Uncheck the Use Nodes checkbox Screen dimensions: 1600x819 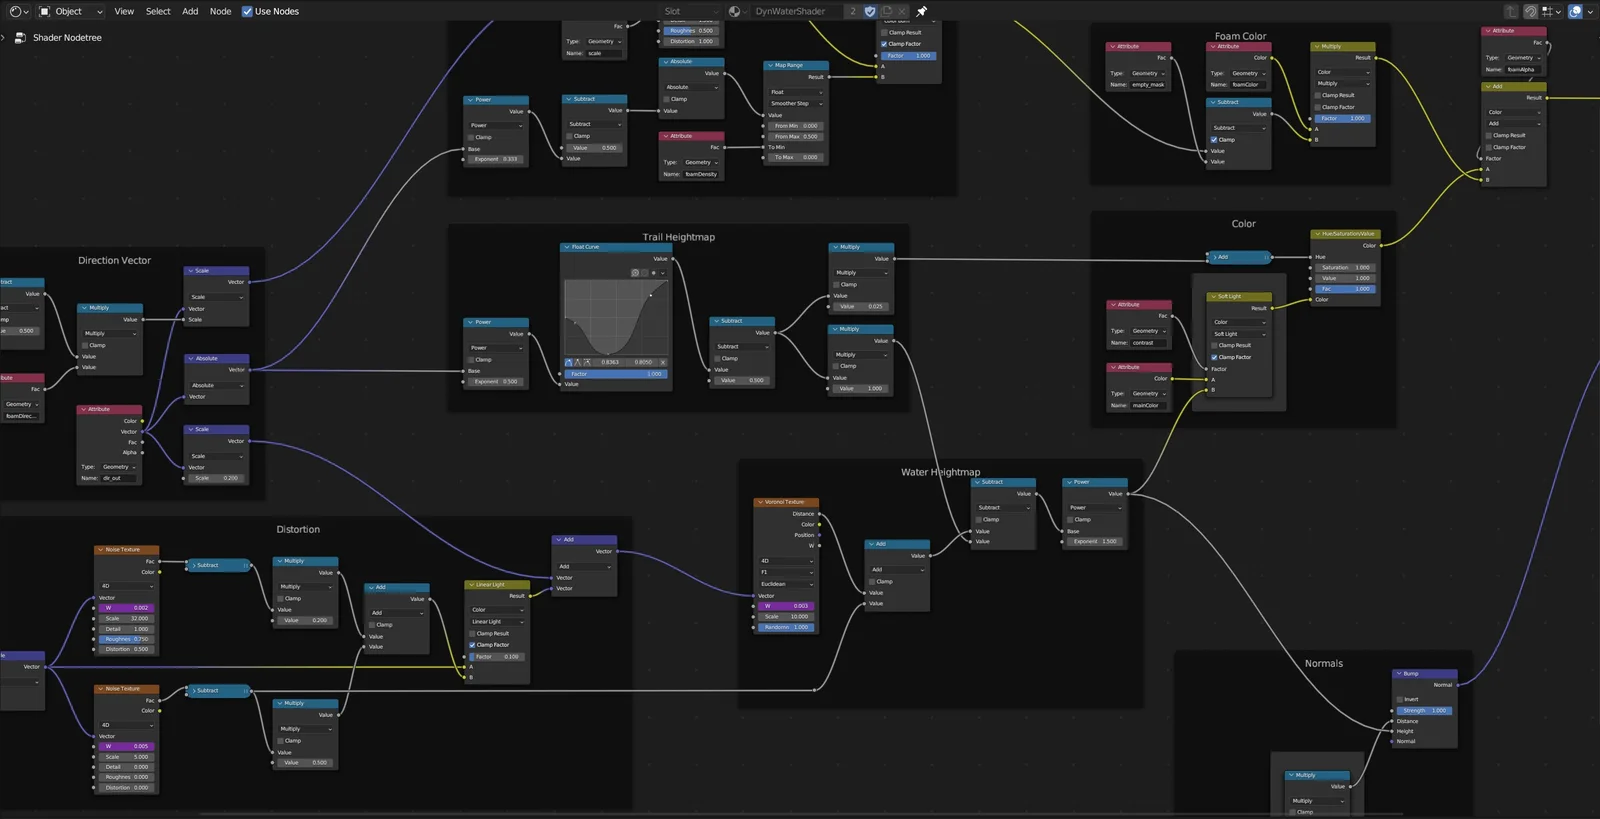coord(247,11)
